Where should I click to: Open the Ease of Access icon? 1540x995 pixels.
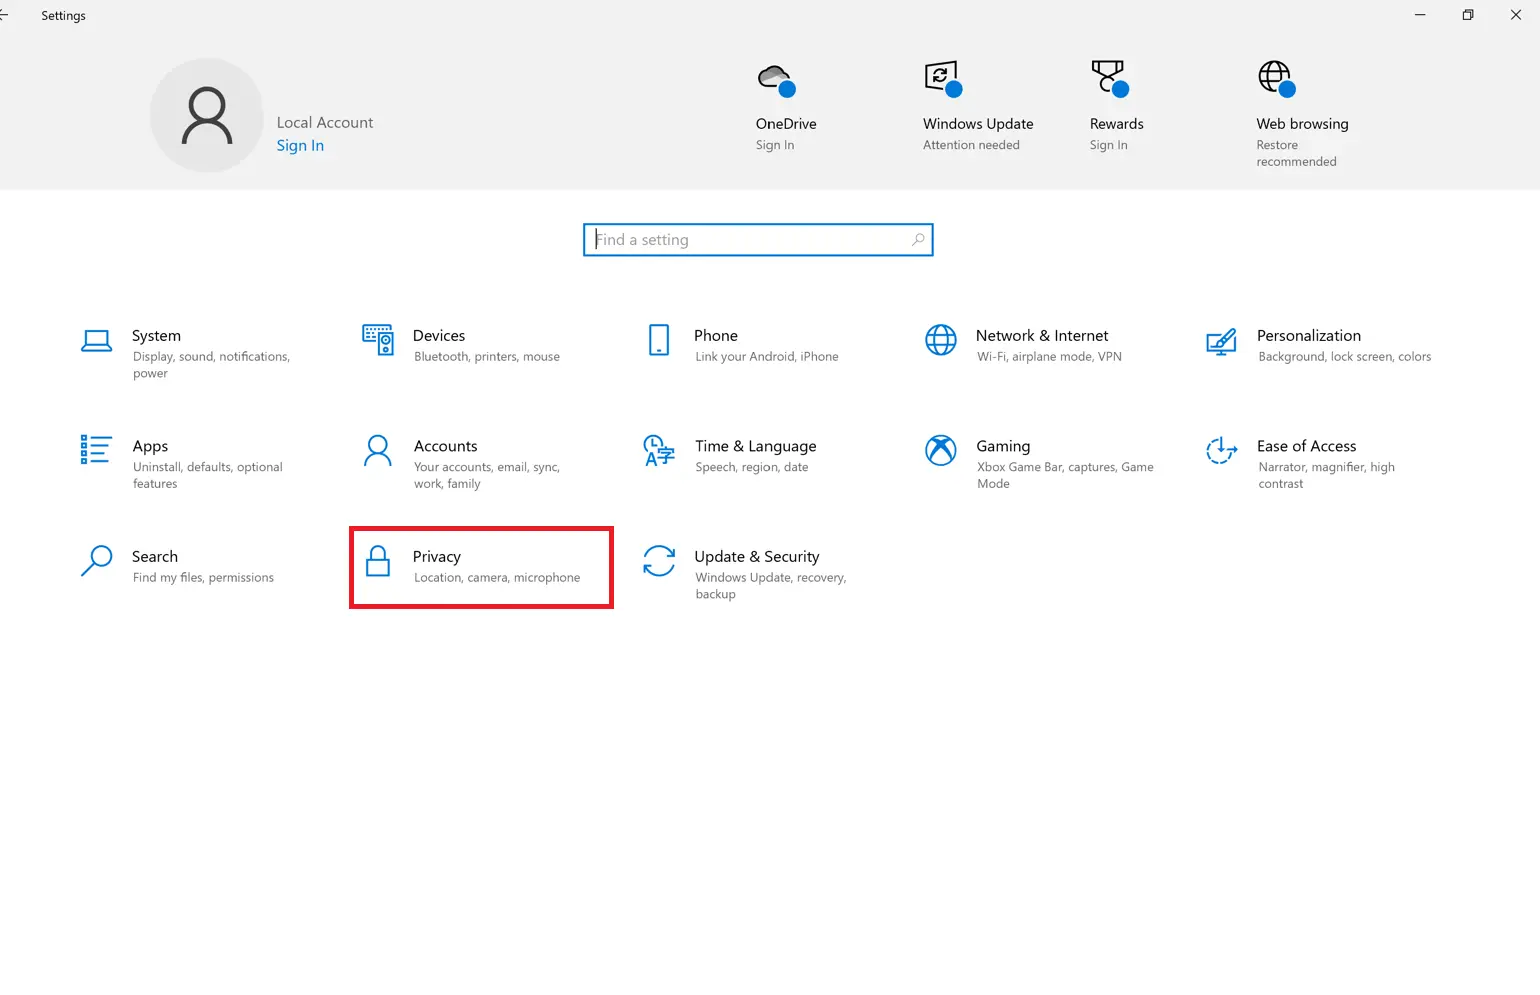[1222, 451]
